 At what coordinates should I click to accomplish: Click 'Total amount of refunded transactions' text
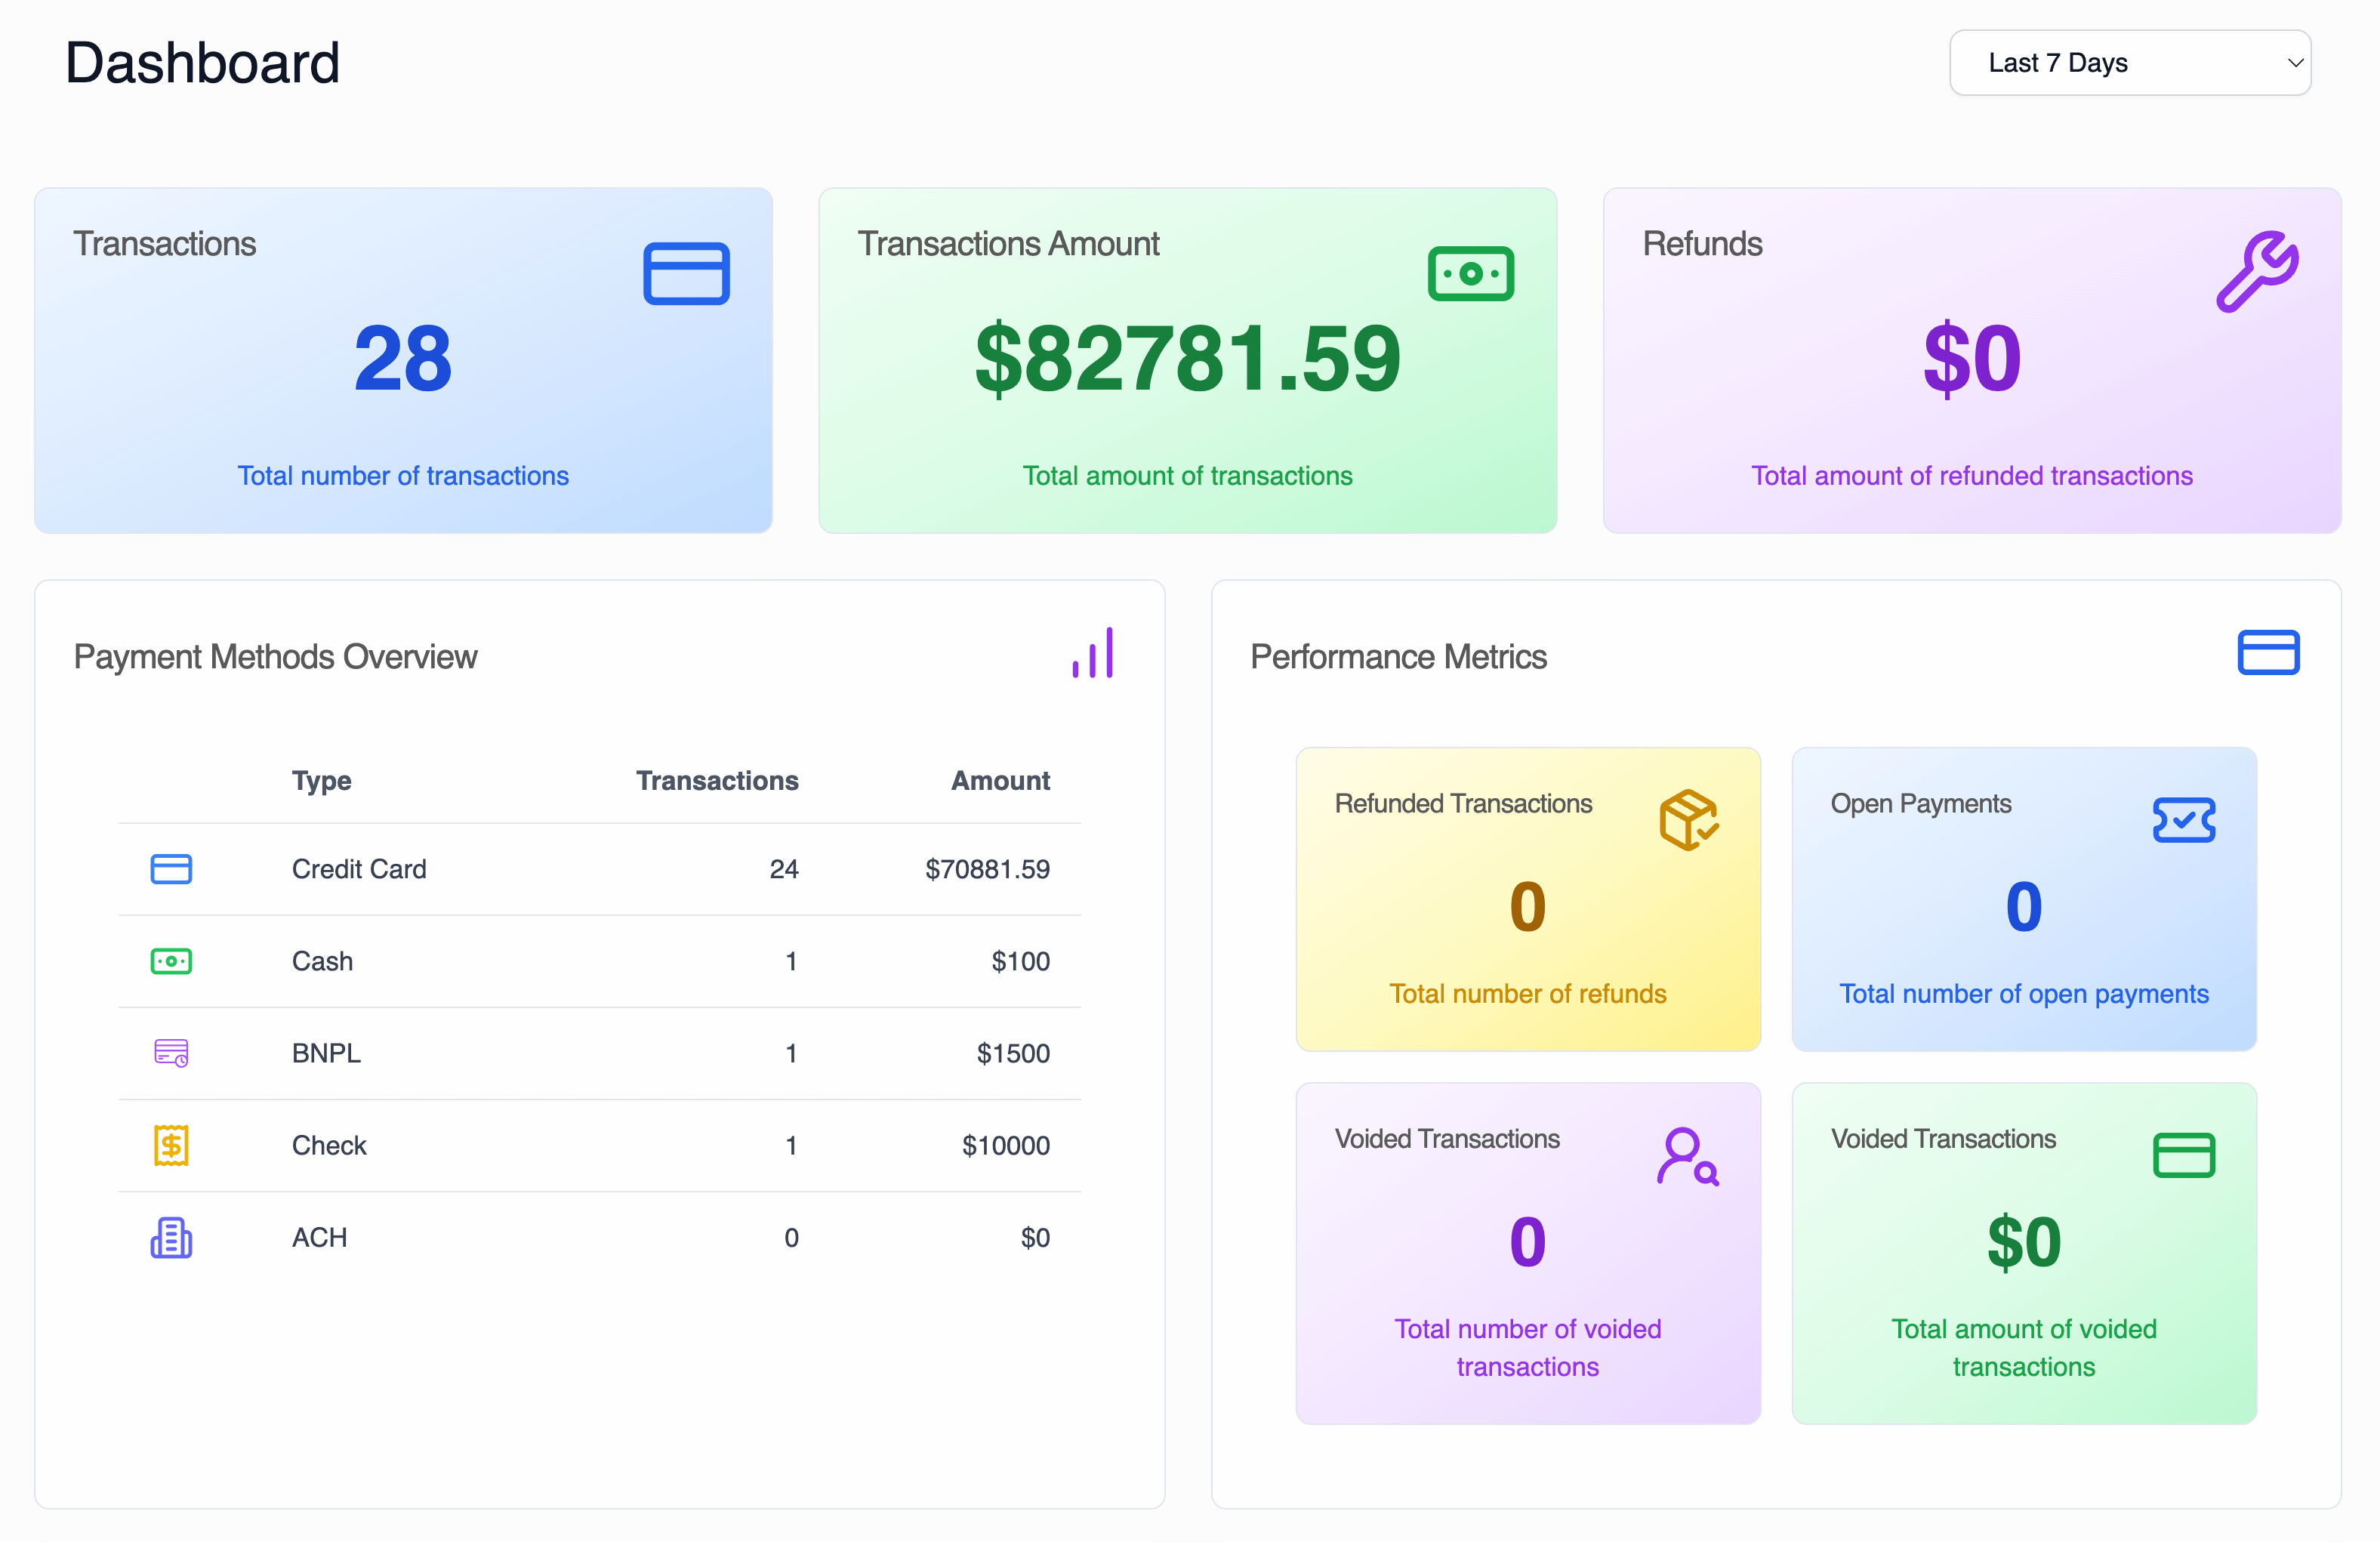(1971, 476)
